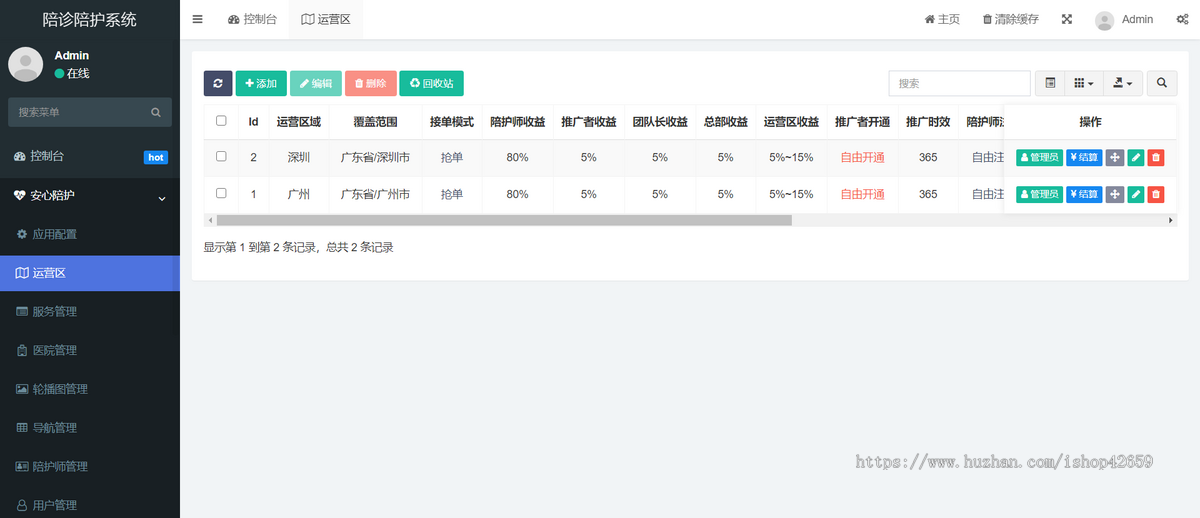Image resolution: width=1200 pixels, height=518 pixels.
Task: Open 应用配置 sidebar item
Action: click(x=90, y=234)
